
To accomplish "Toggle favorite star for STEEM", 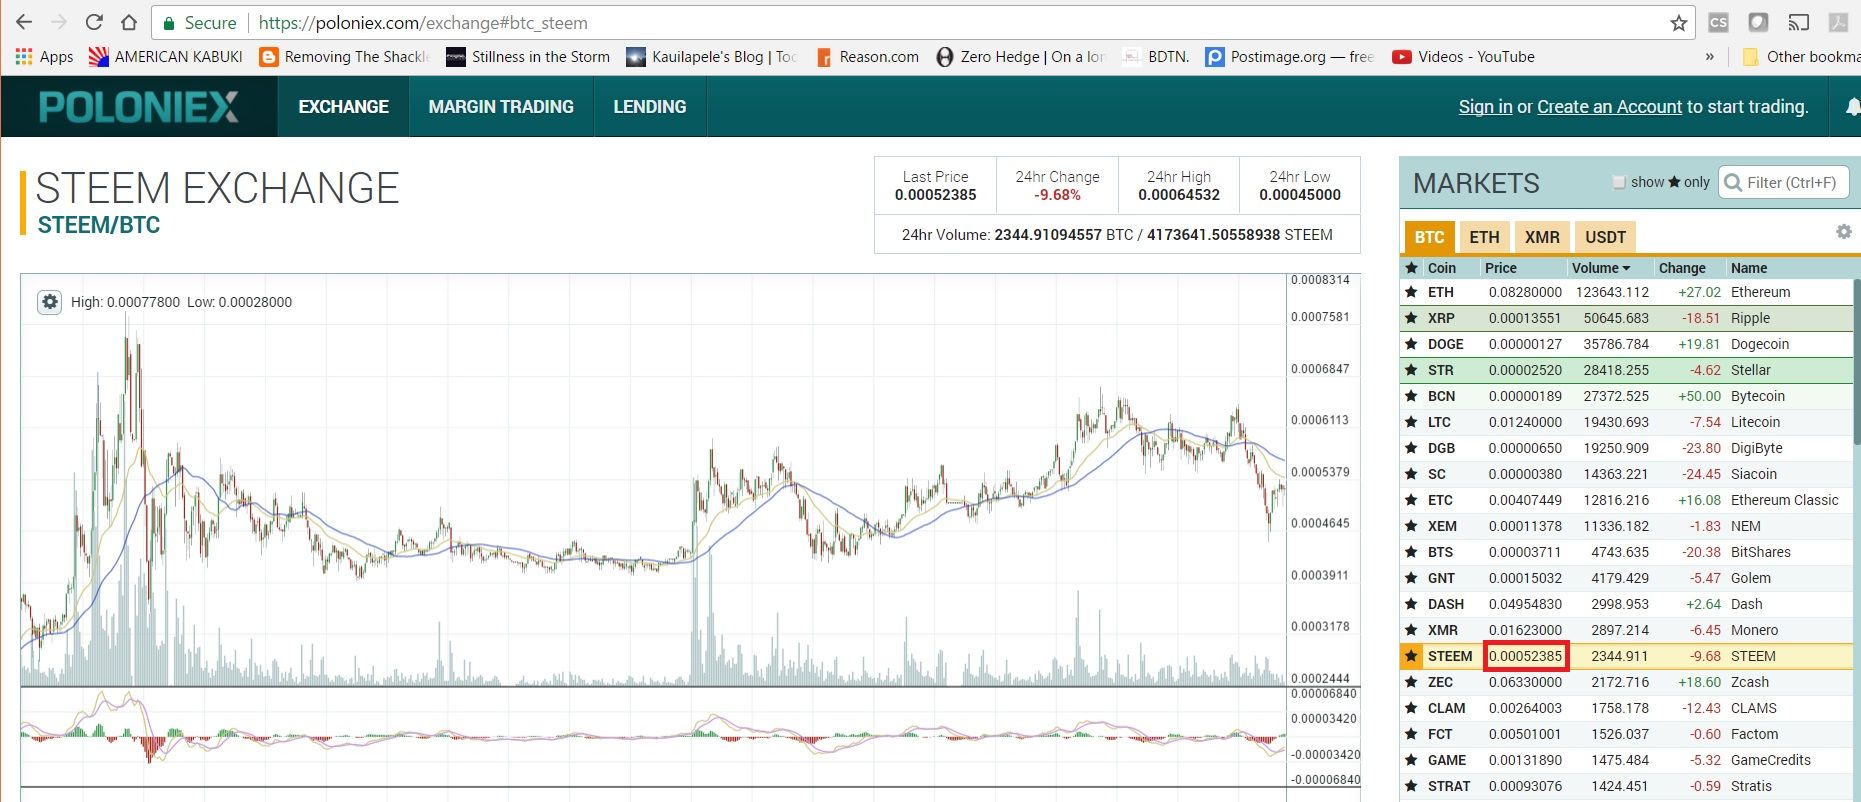I will click(x=1411, y=656).
